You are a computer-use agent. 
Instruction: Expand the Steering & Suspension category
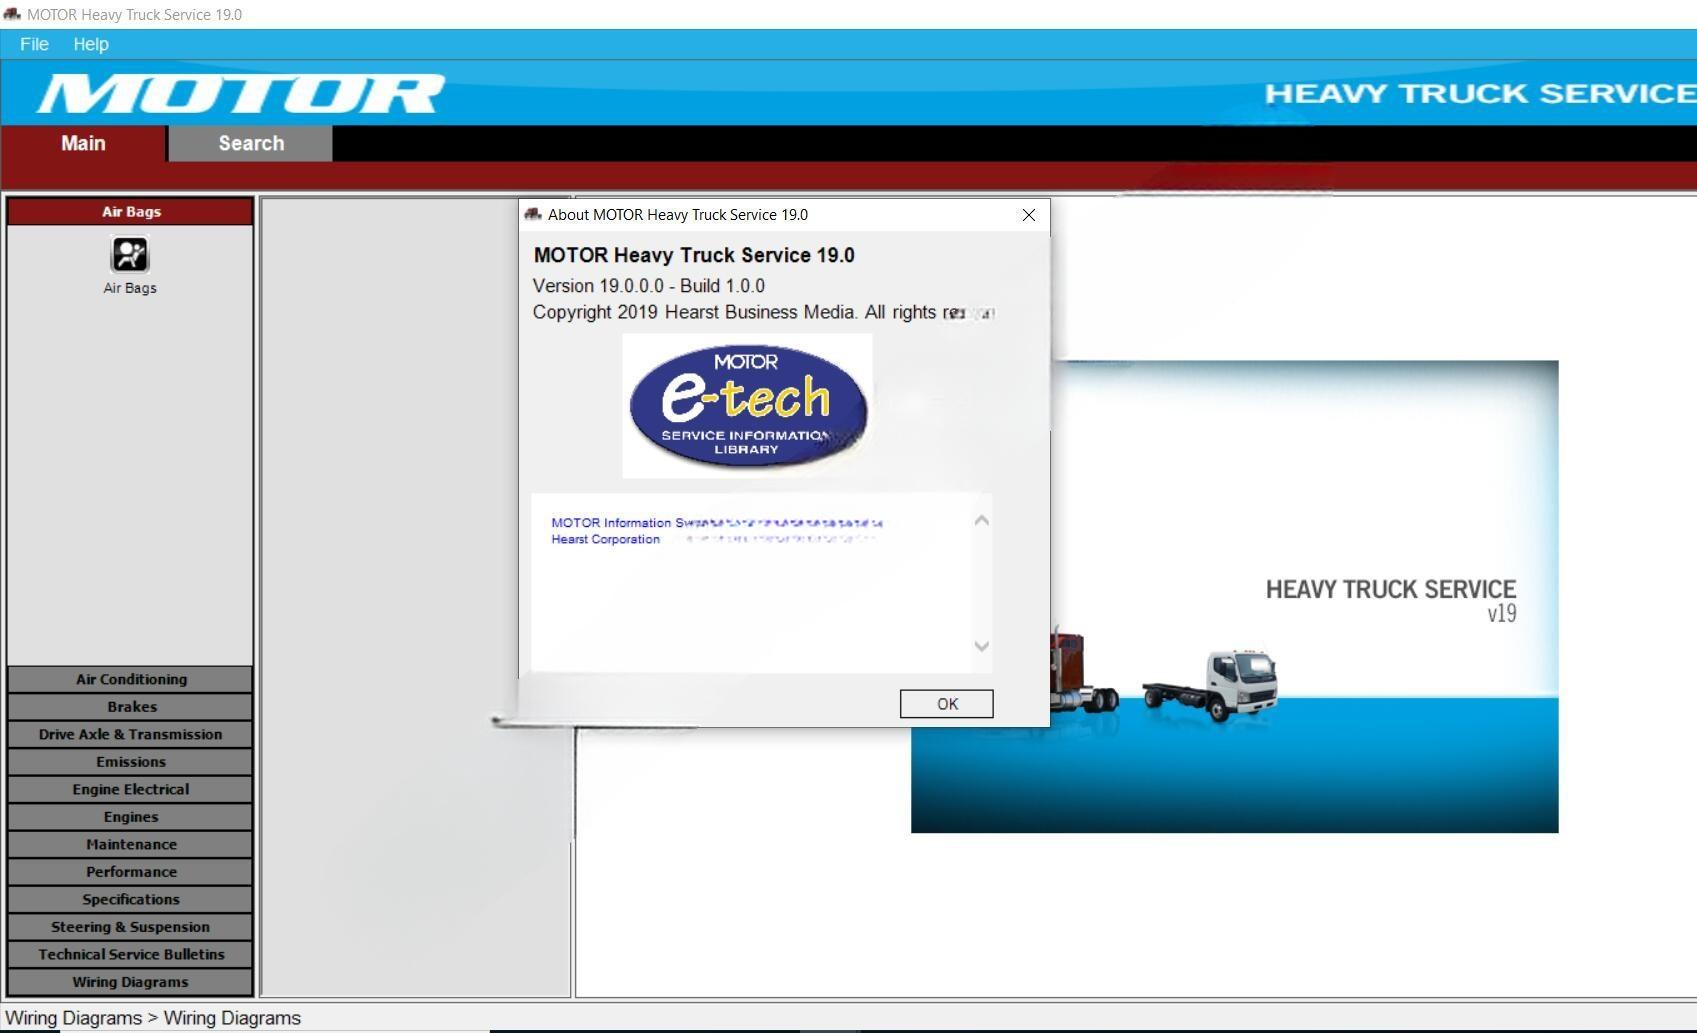[130, 927]
